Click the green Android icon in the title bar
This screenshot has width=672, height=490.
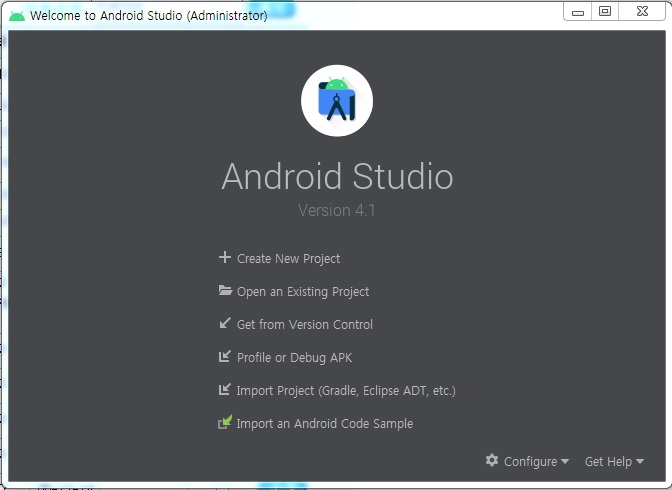17,16
